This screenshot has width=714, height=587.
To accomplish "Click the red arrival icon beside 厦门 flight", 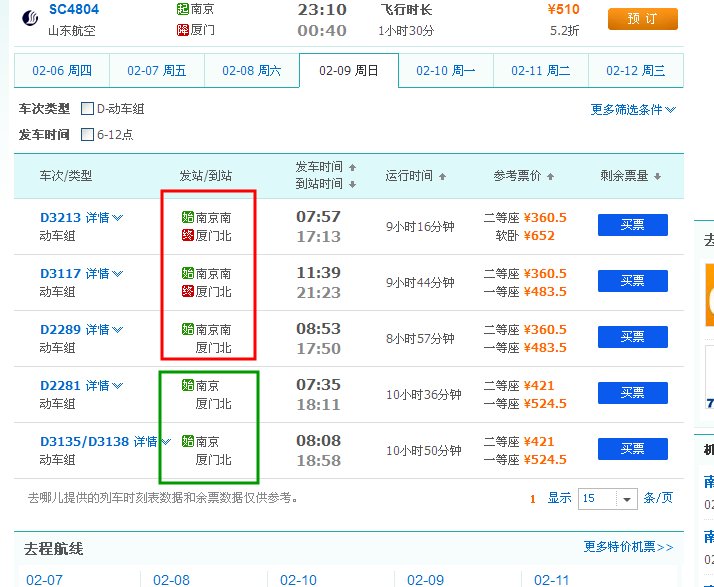I will pos(183,30).
